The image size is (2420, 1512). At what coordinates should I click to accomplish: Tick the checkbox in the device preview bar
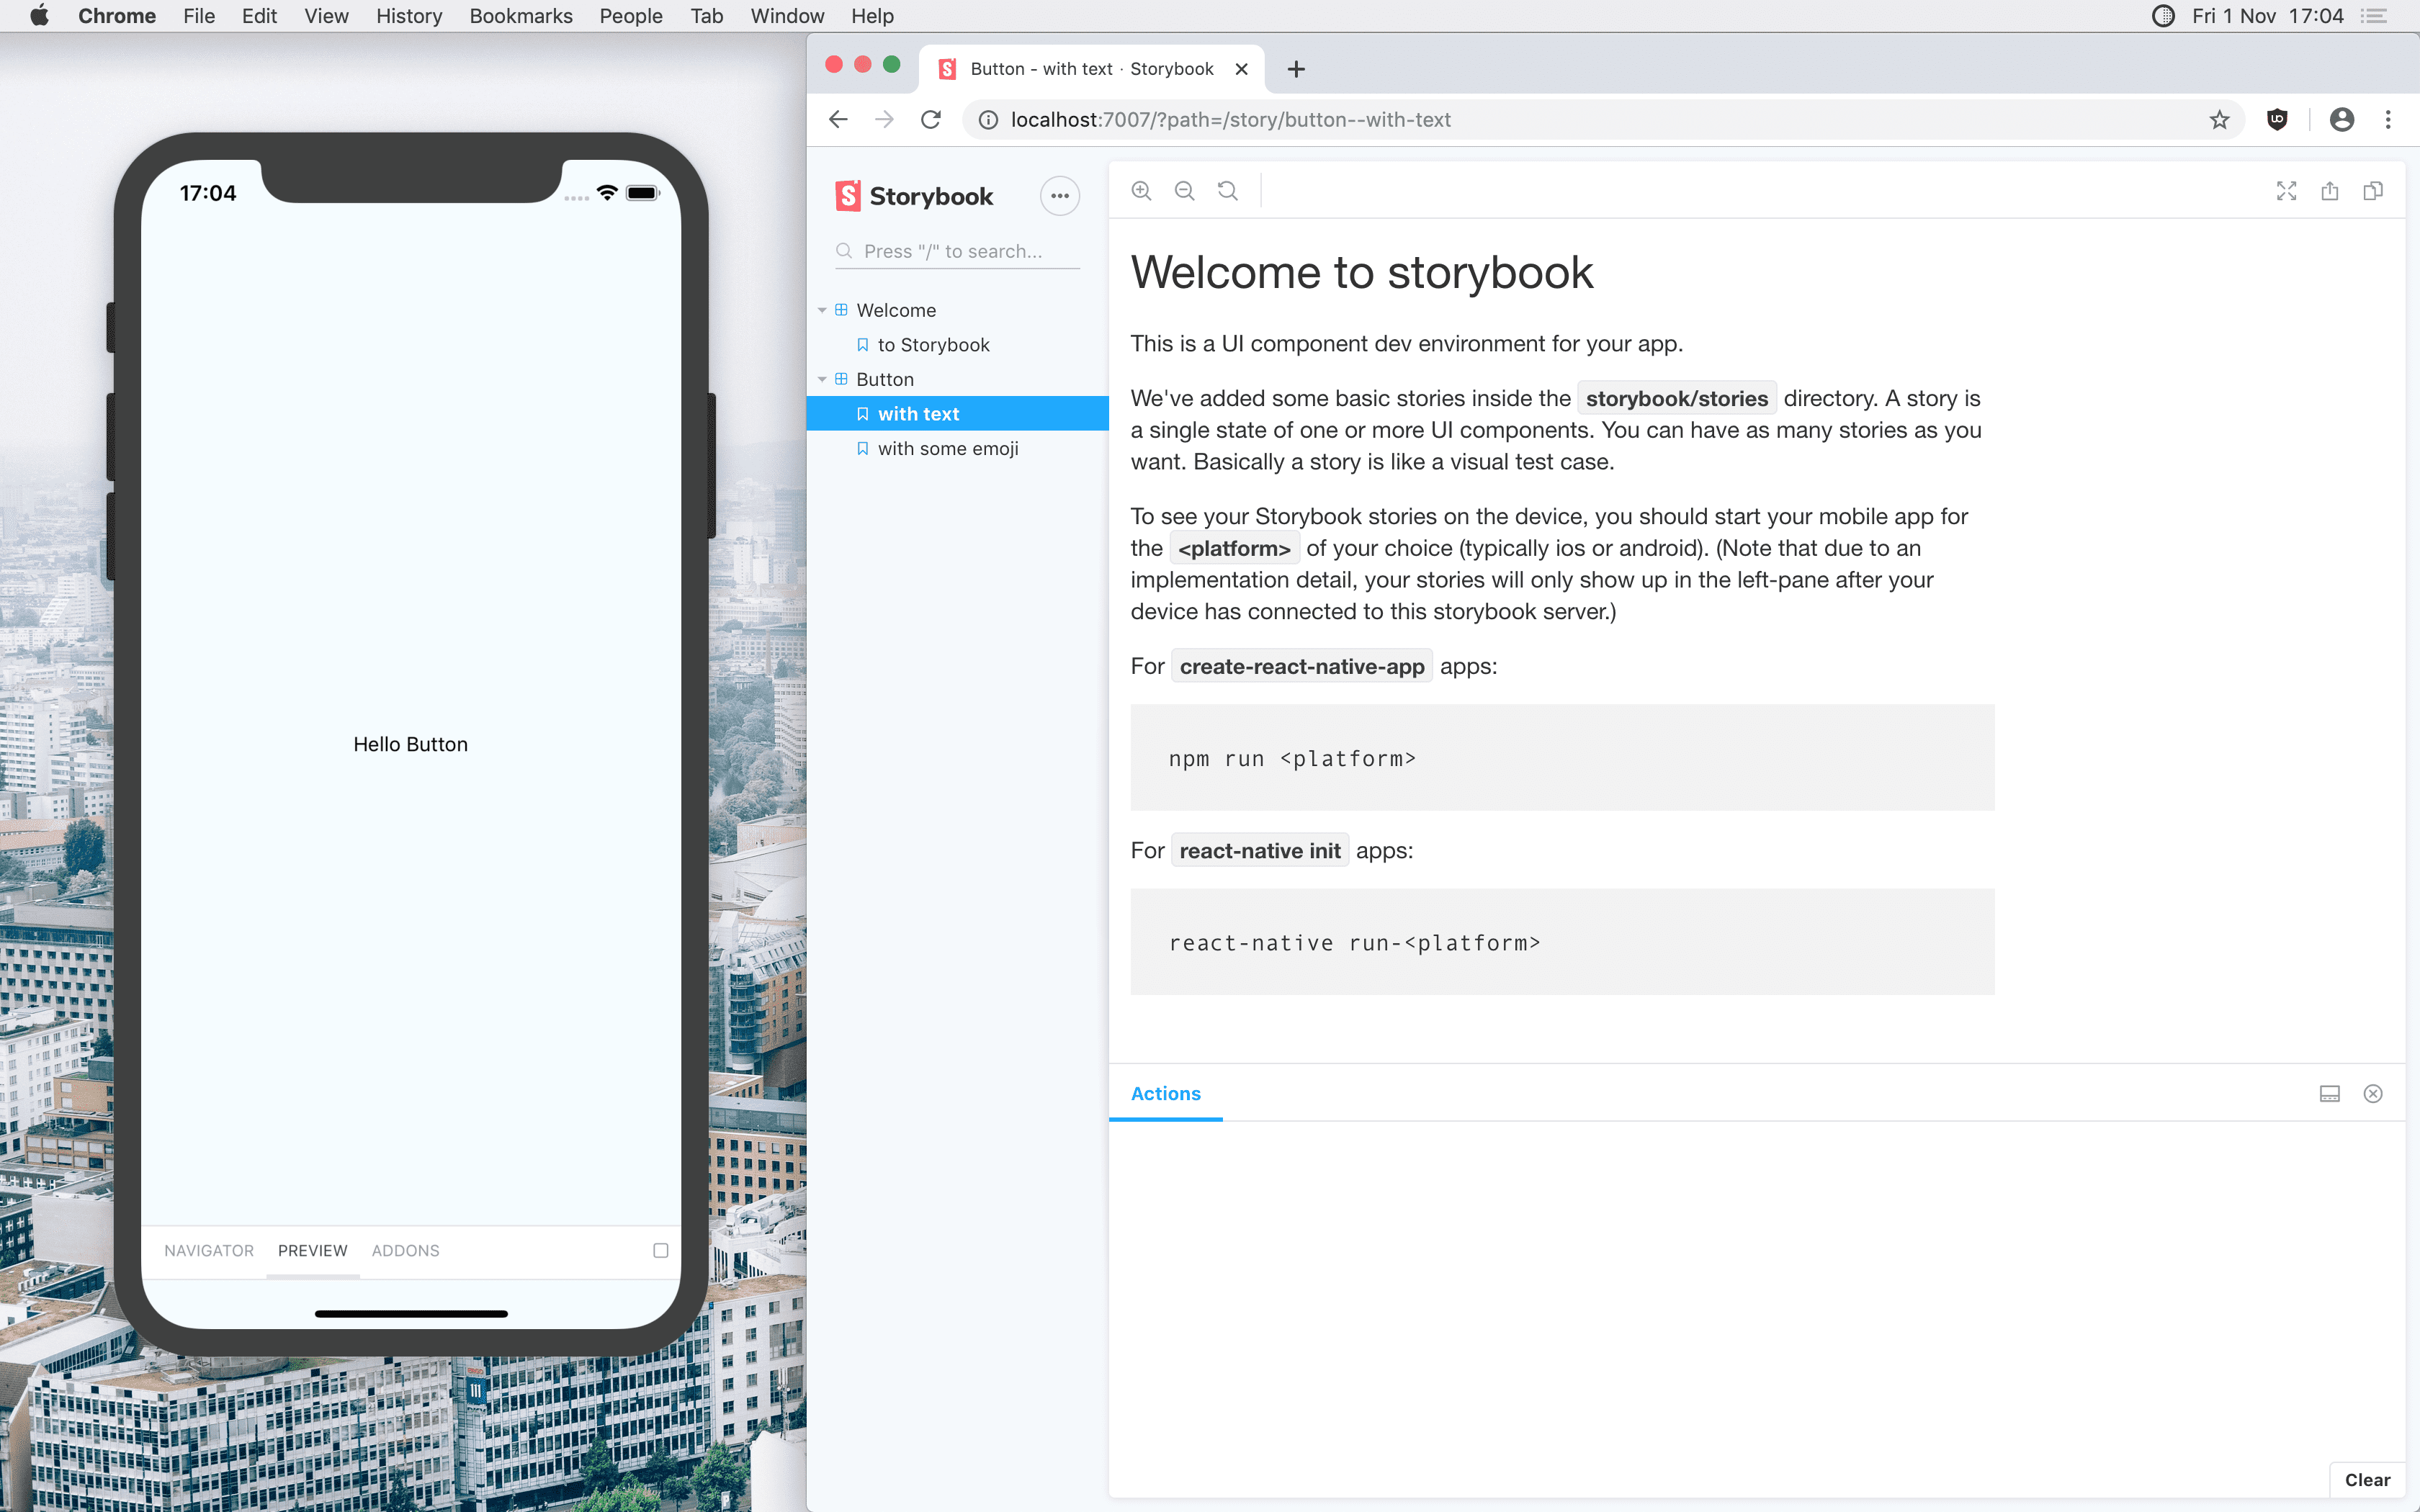point(660,1250)
